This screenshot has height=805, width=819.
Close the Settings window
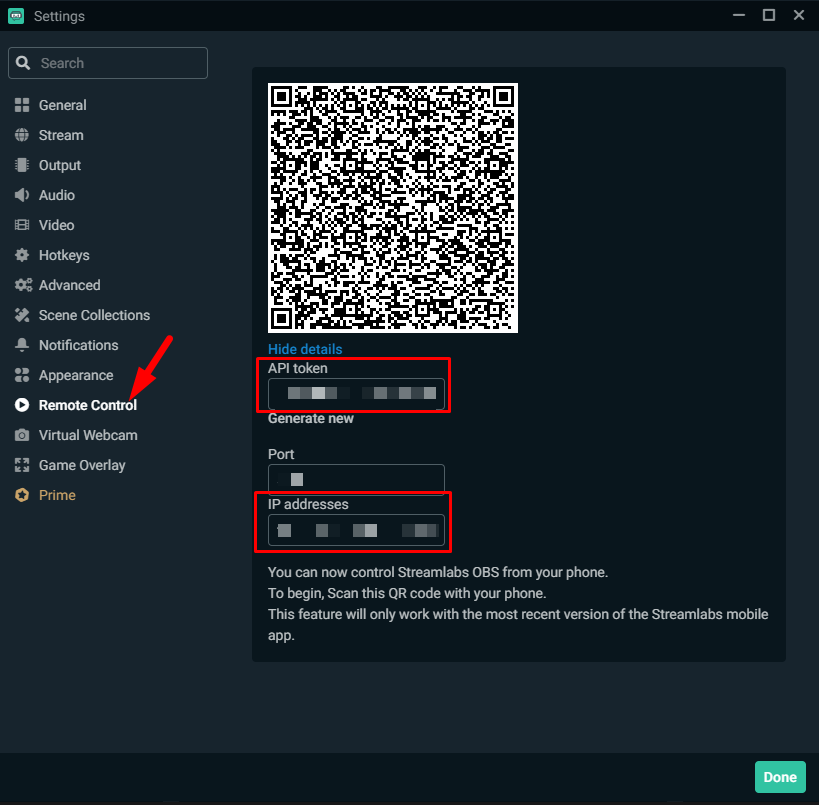[x=799, y=16]
